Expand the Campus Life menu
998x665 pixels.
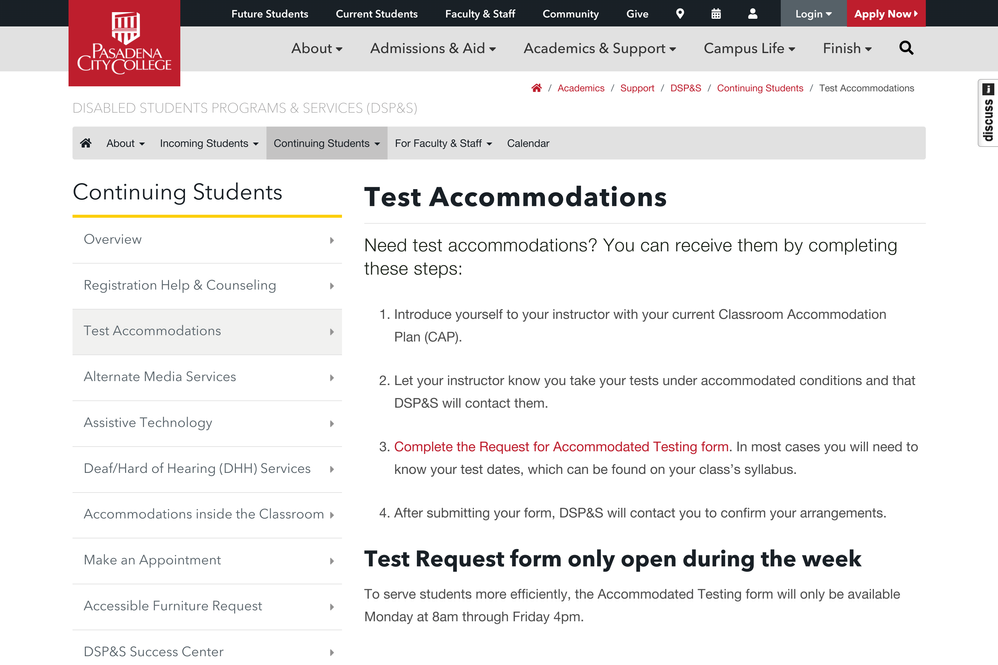[749, 48]
